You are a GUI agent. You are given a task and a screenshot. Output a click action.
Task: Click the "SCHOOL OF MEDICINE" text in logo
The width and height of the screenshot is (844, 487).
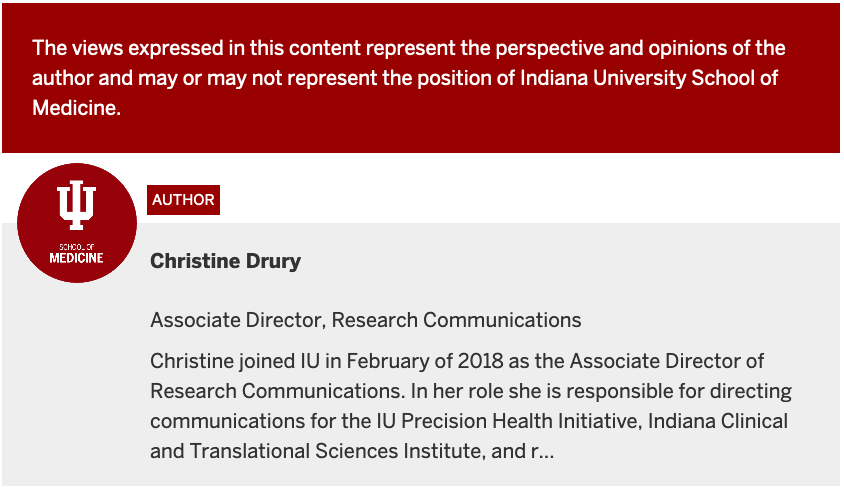pyautogui.click(x=77, y=254)
